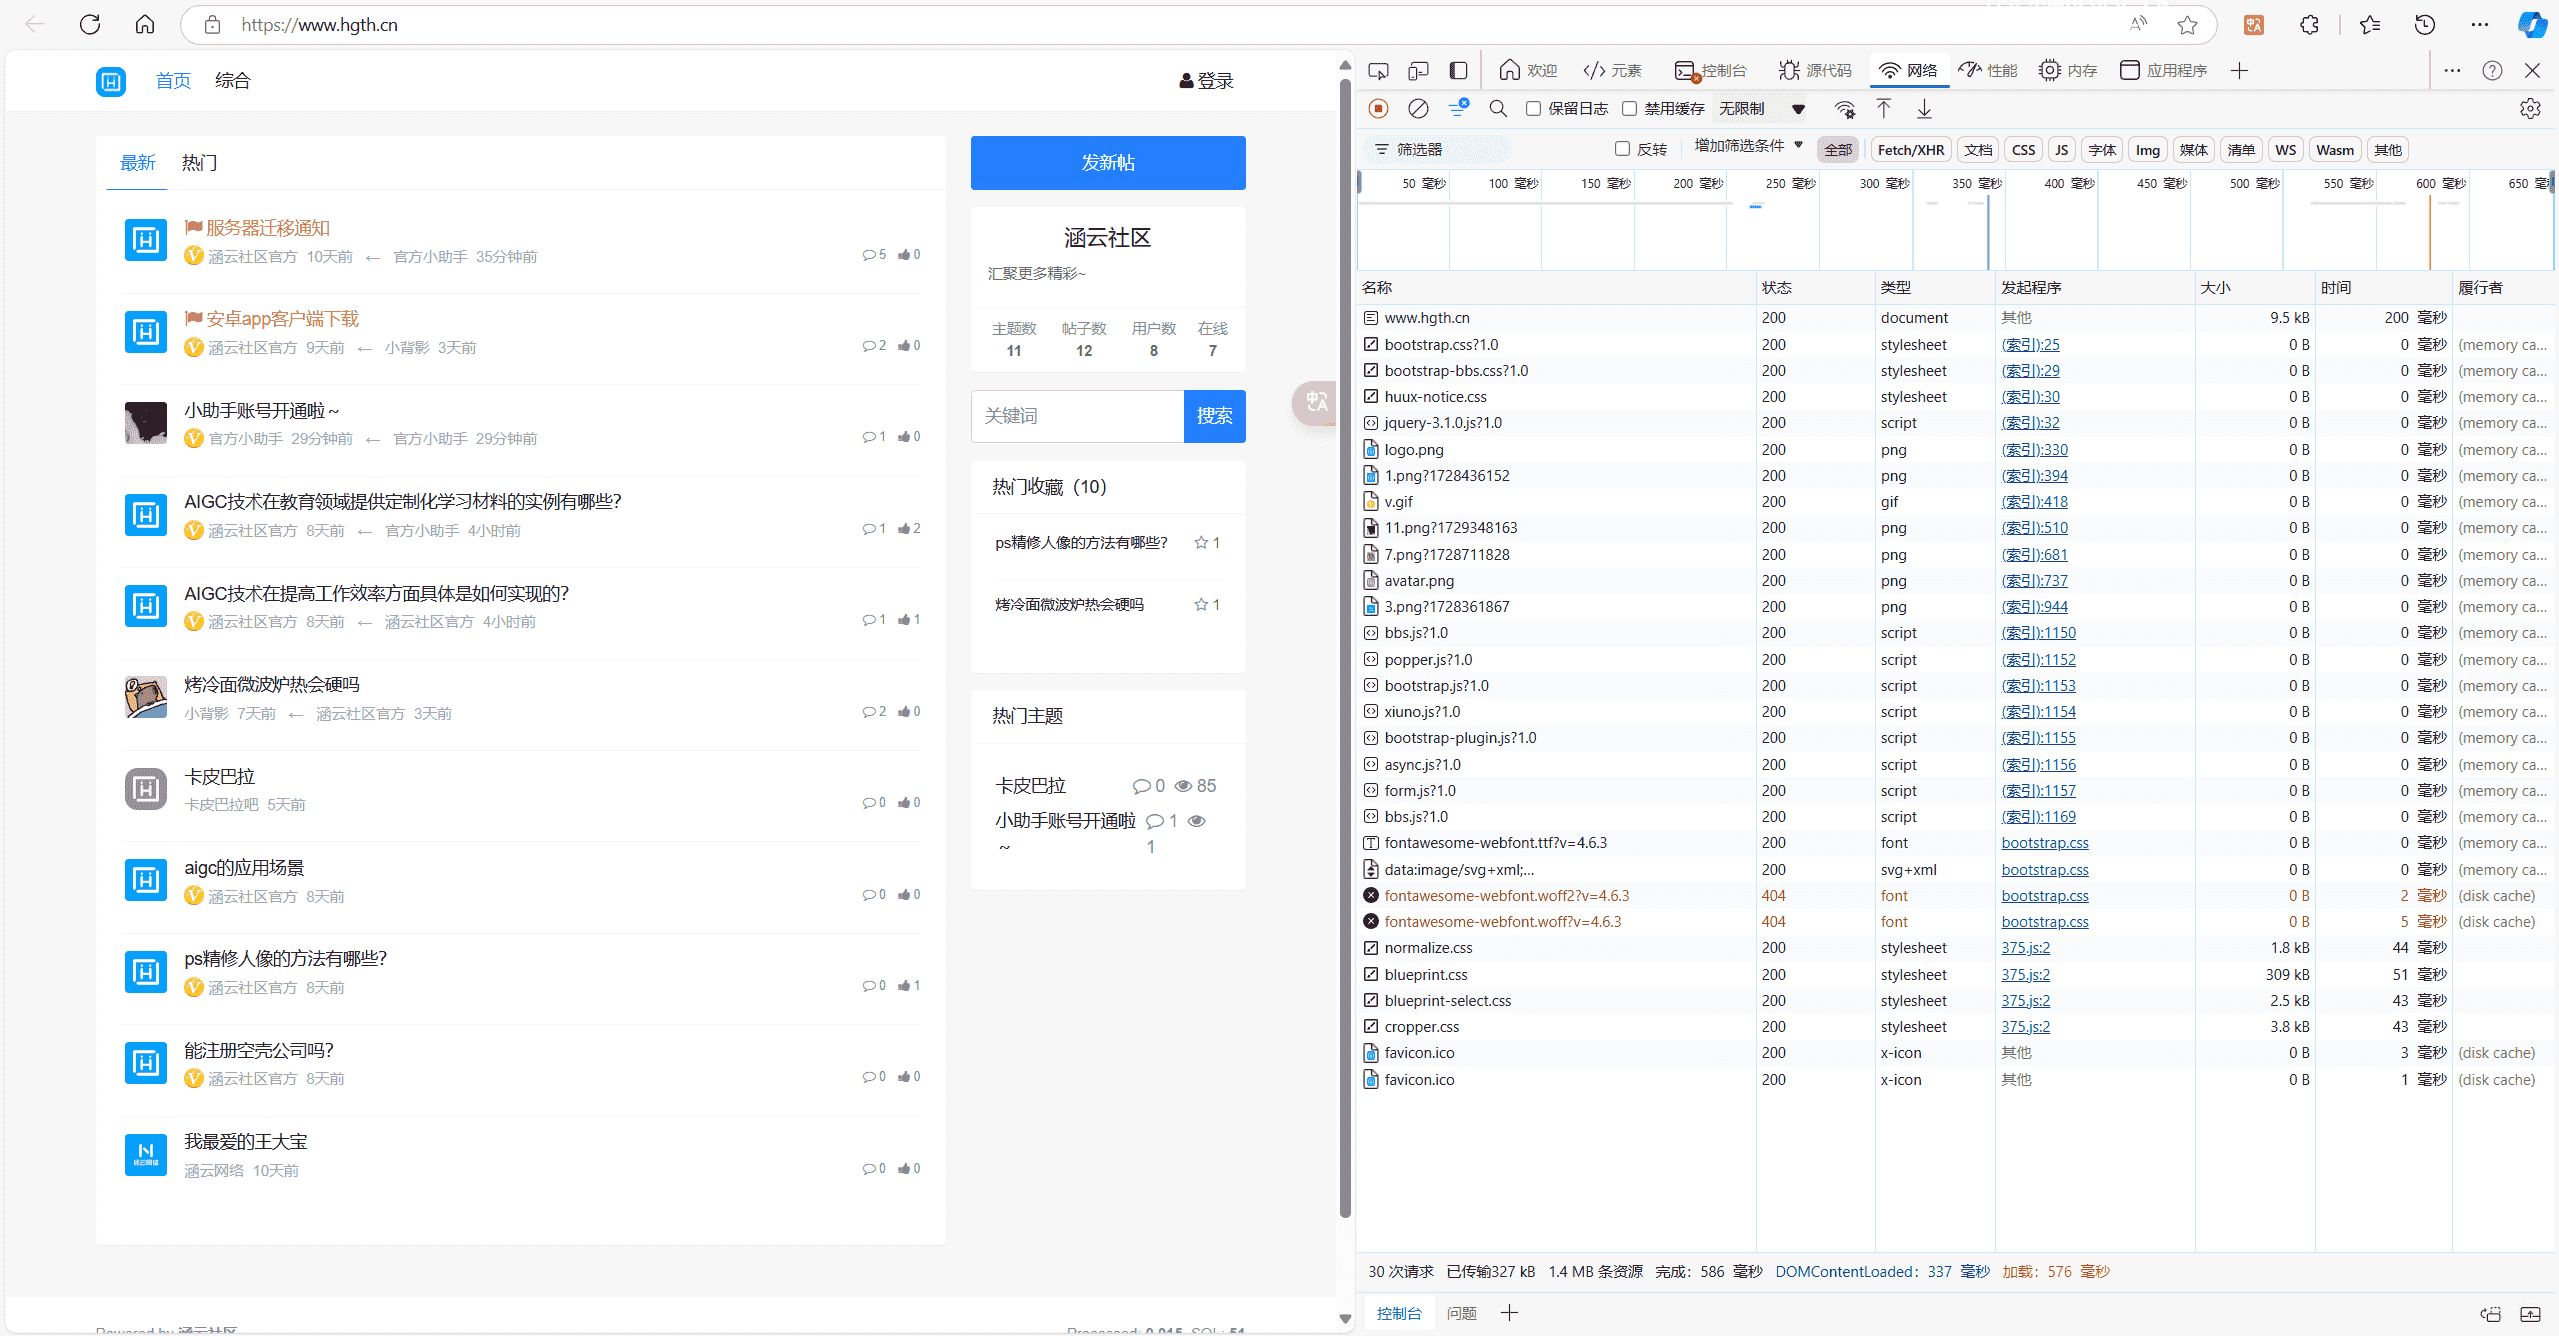Click in the 关键词 search input
Screen dimensions: 2559x1336
click(1077, 416)
